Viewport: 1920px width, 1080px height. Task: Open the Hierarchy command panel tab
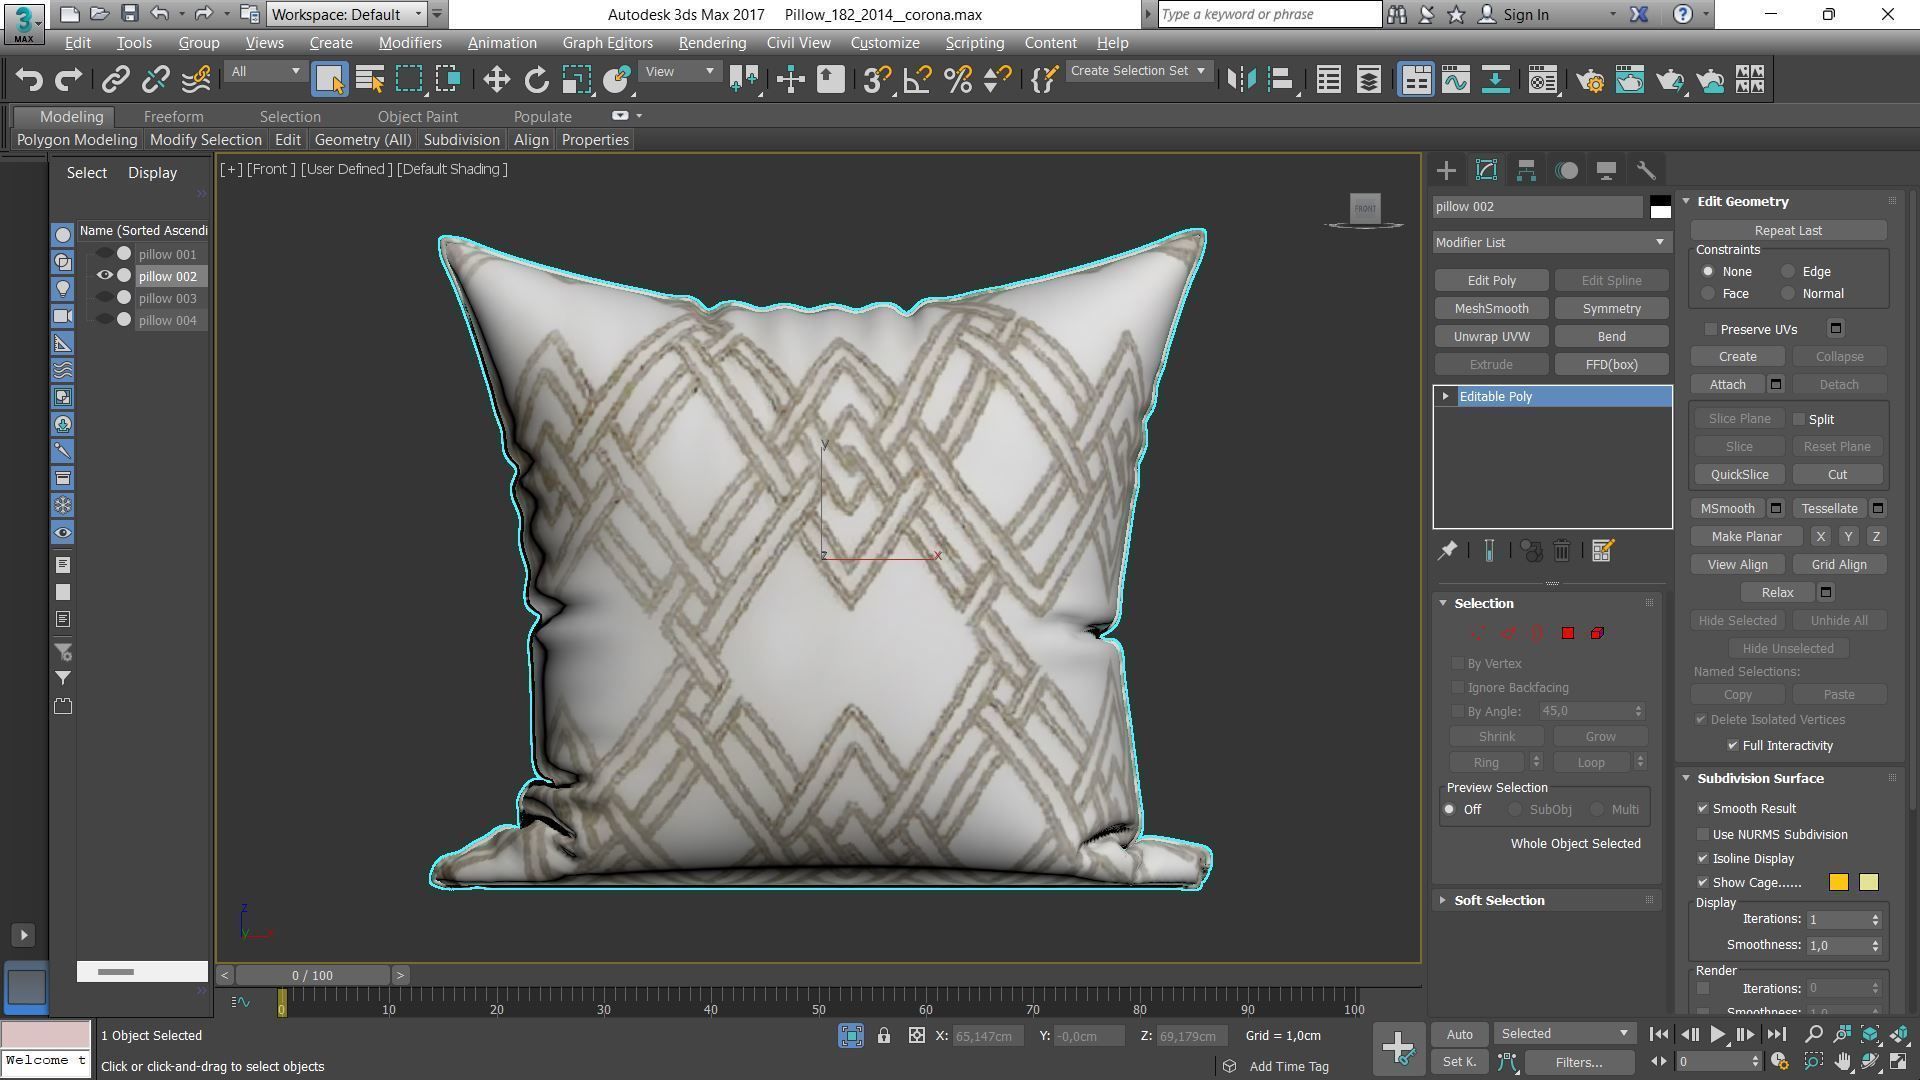(x=1526, y=170)
